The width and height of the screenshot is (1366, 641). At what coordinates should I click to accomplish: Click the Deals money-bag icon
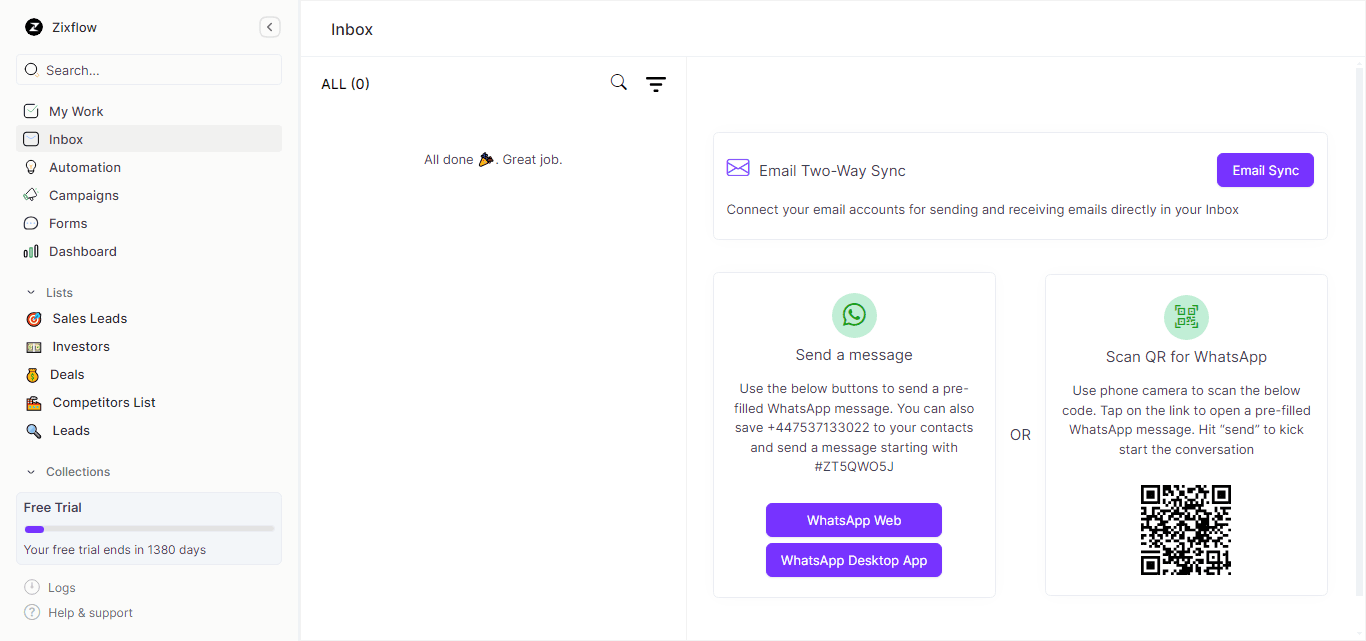(x=34, y=374)
